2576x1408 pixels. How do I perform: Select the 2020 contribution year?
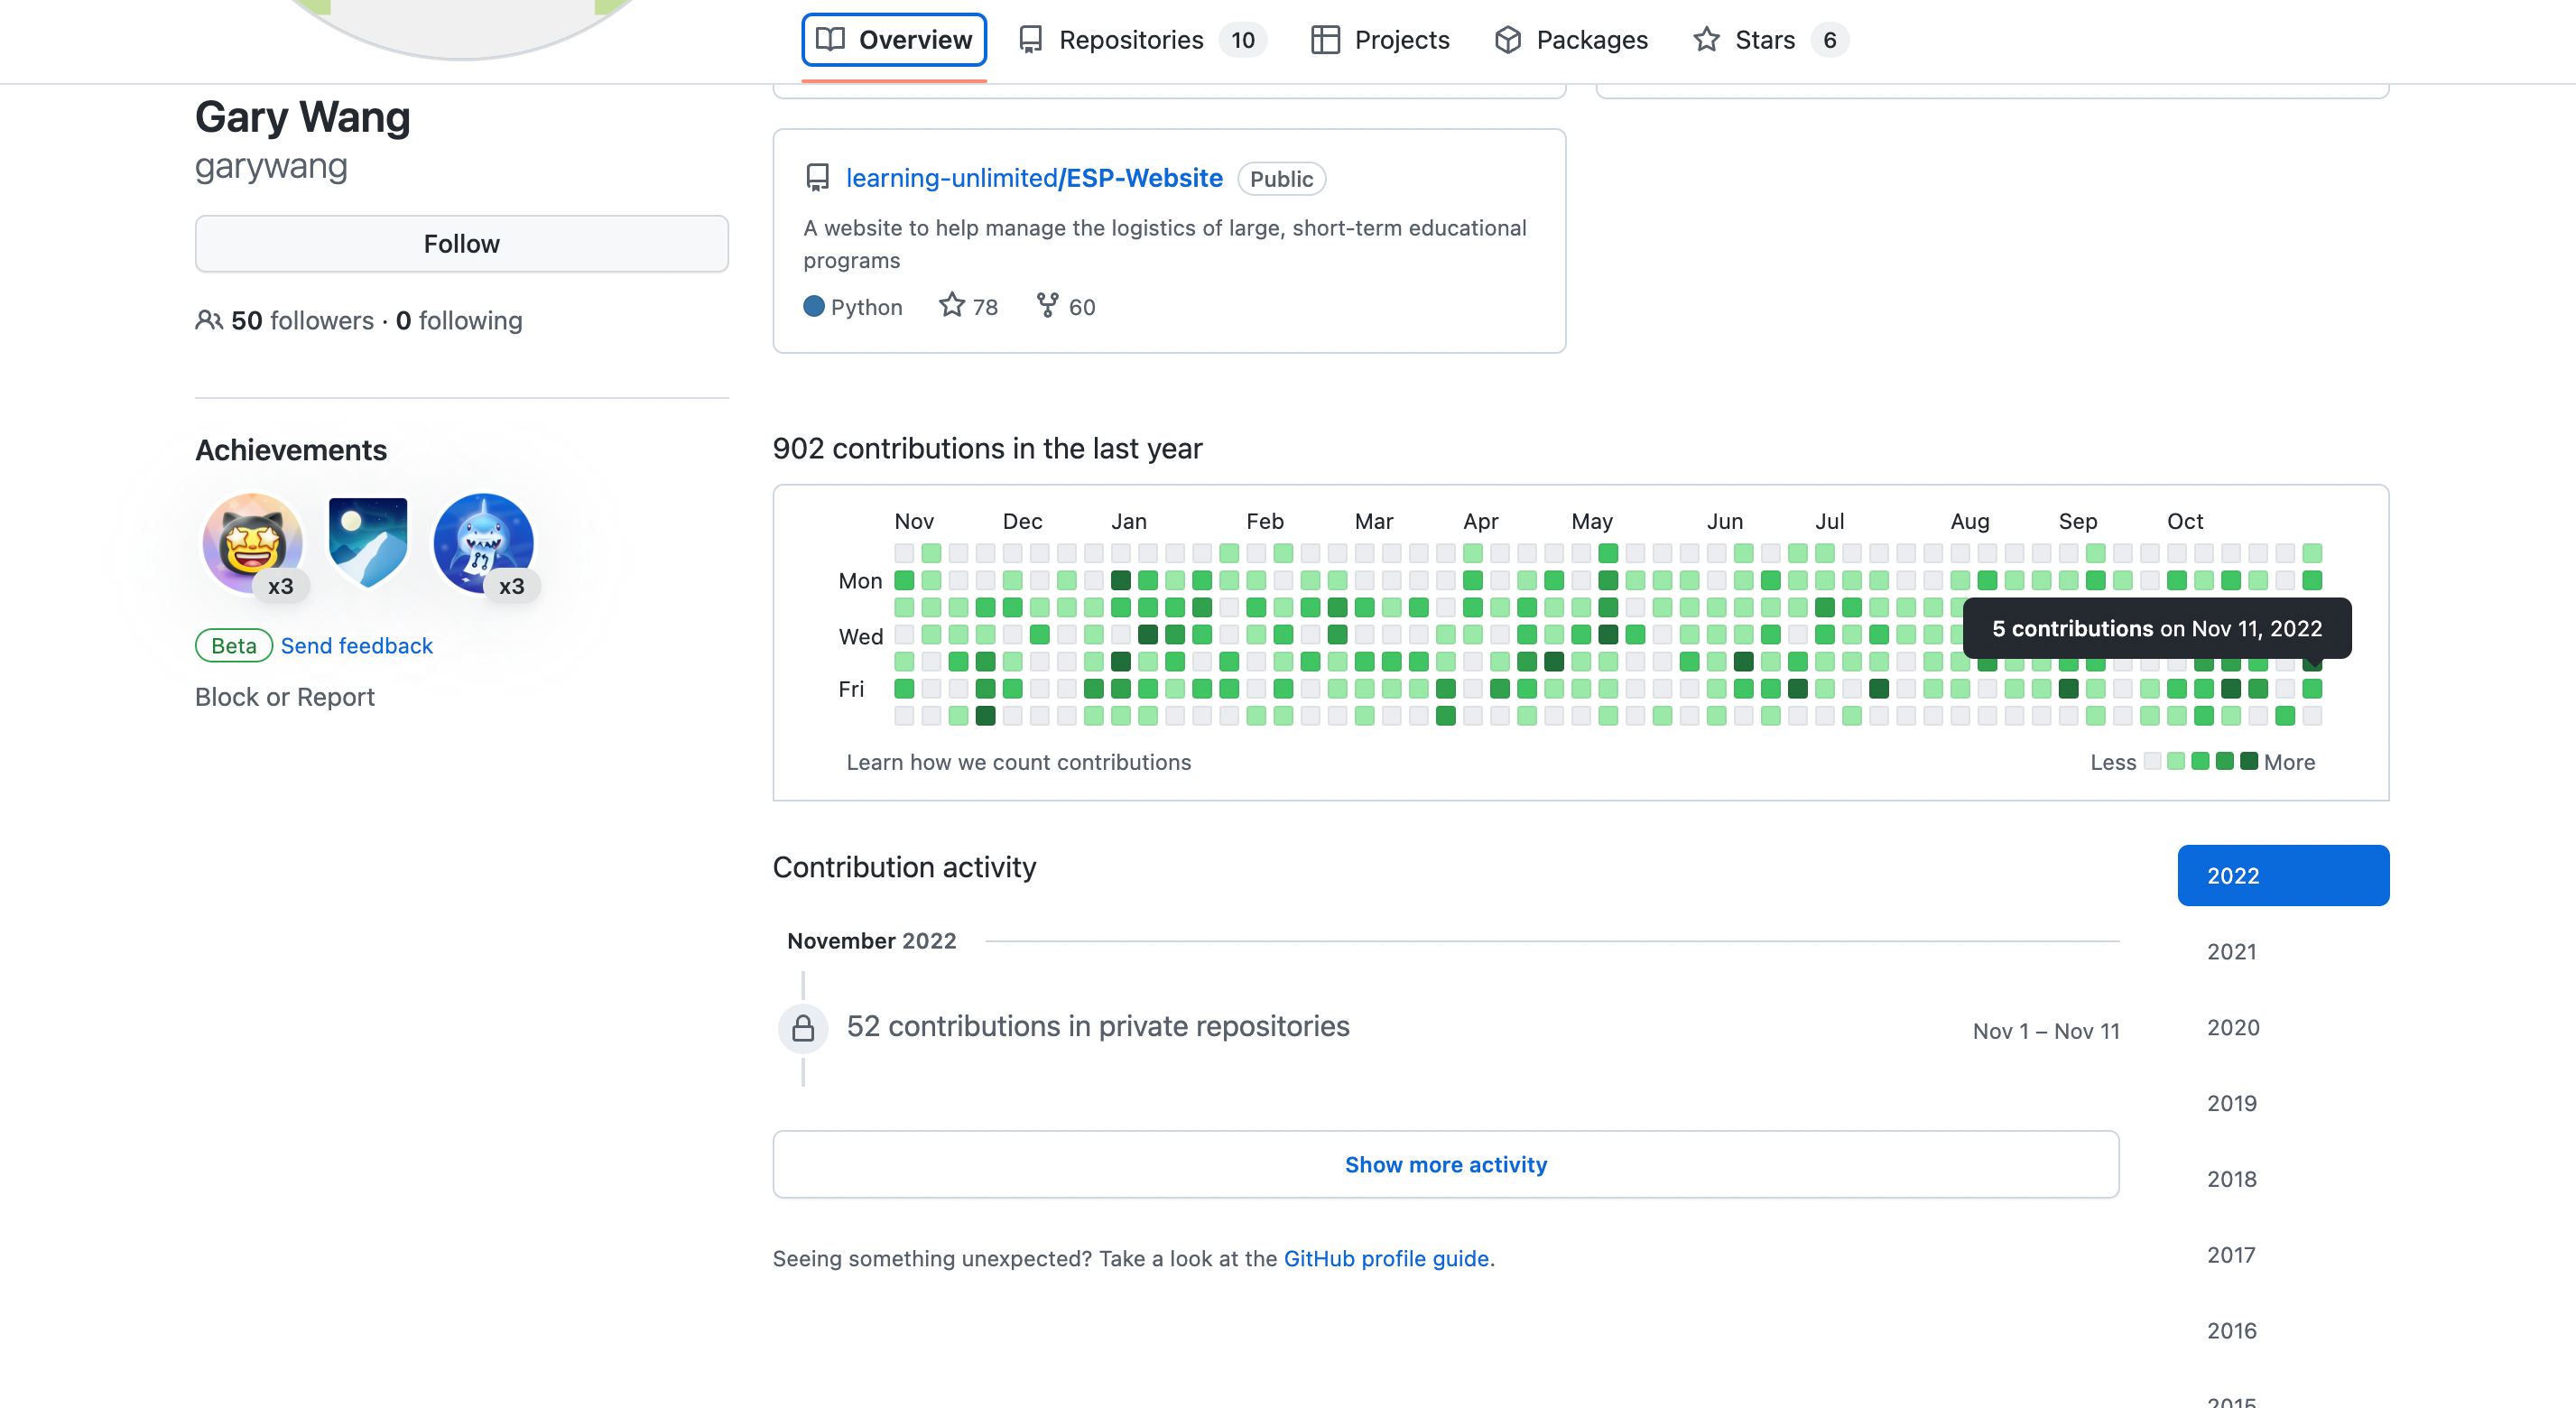tap(2284, 1028)
